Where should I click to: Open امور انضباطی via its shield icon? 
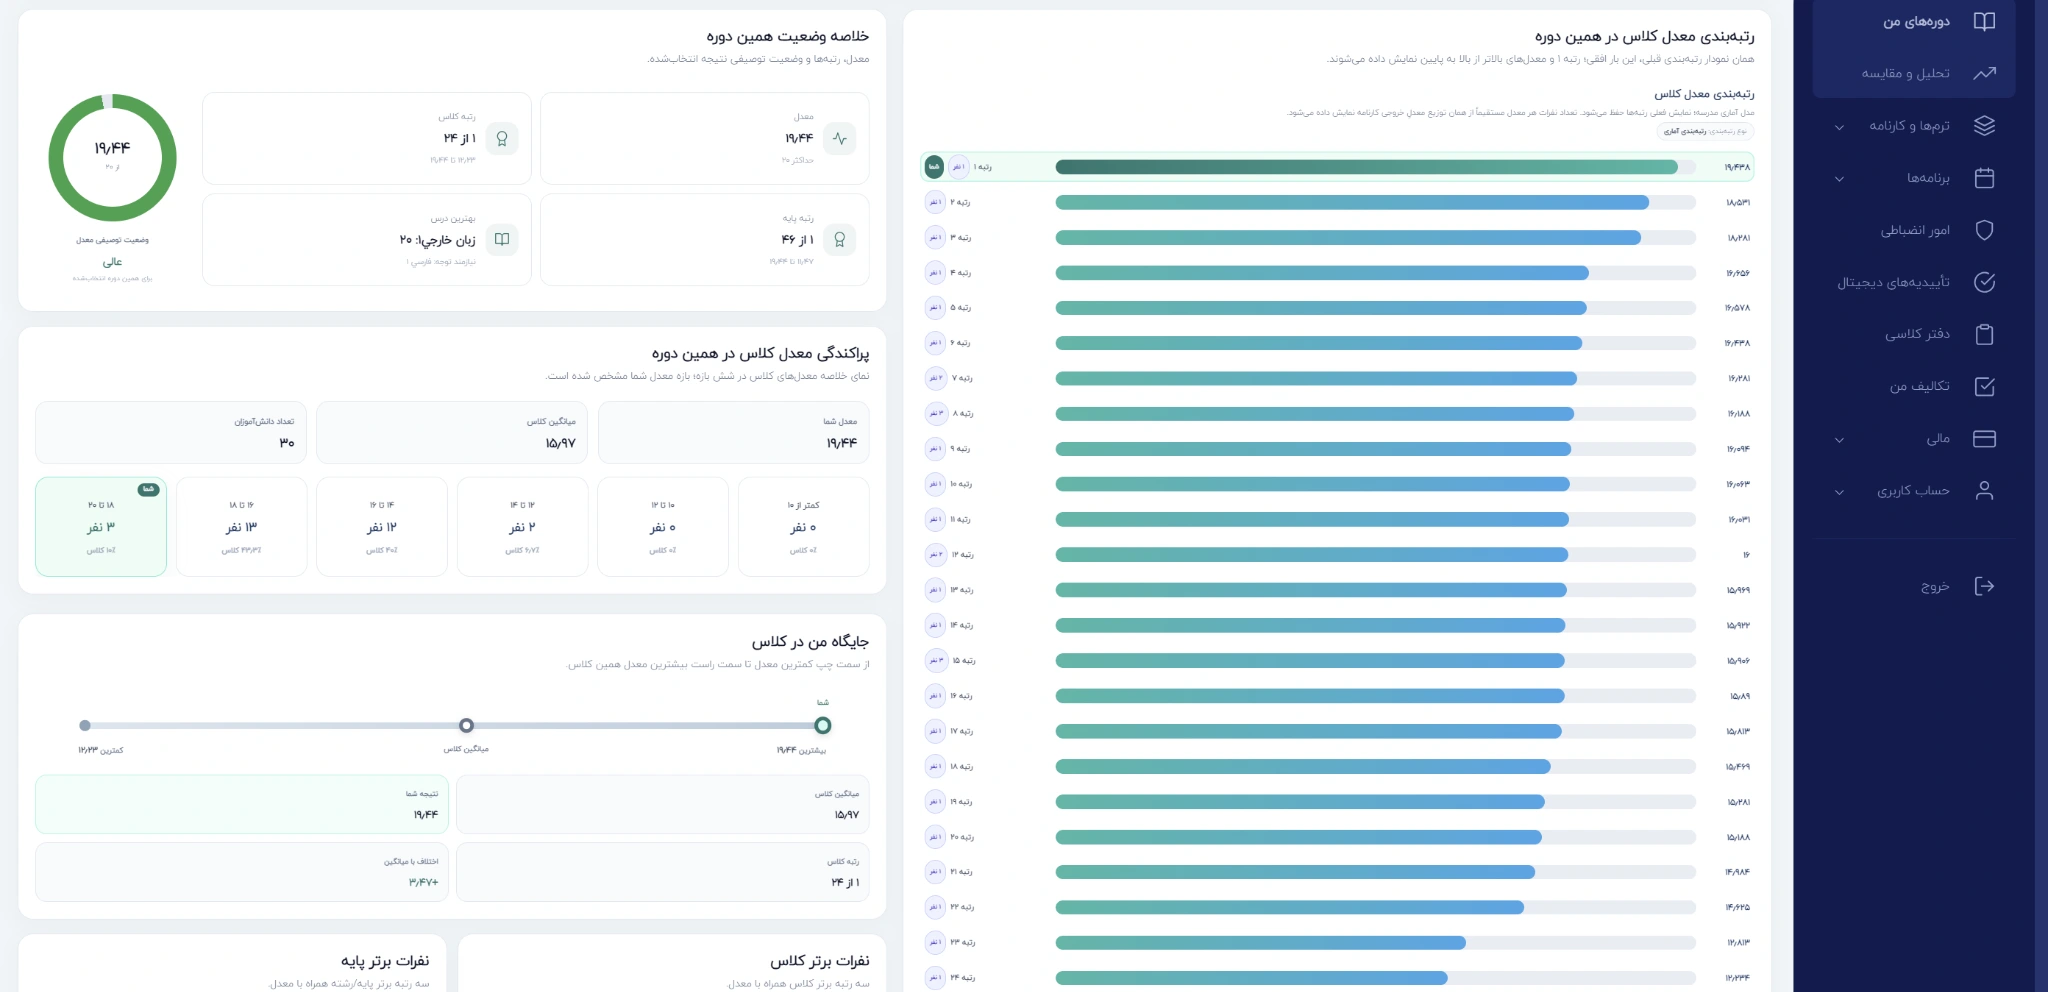click(1984, 230)
